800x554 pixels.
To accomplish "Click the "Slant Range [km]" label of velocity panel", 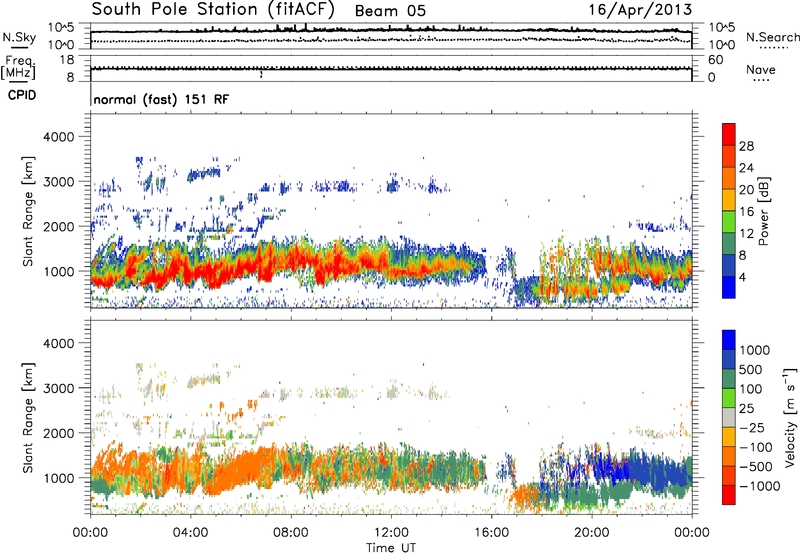I will (x=28, y=418).
